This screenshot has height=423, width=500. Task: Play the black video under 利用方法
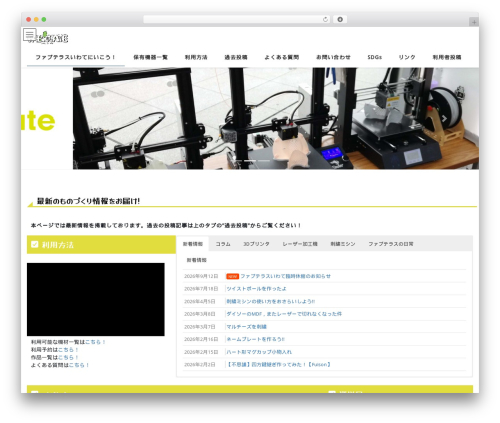[x=96, y=299]
